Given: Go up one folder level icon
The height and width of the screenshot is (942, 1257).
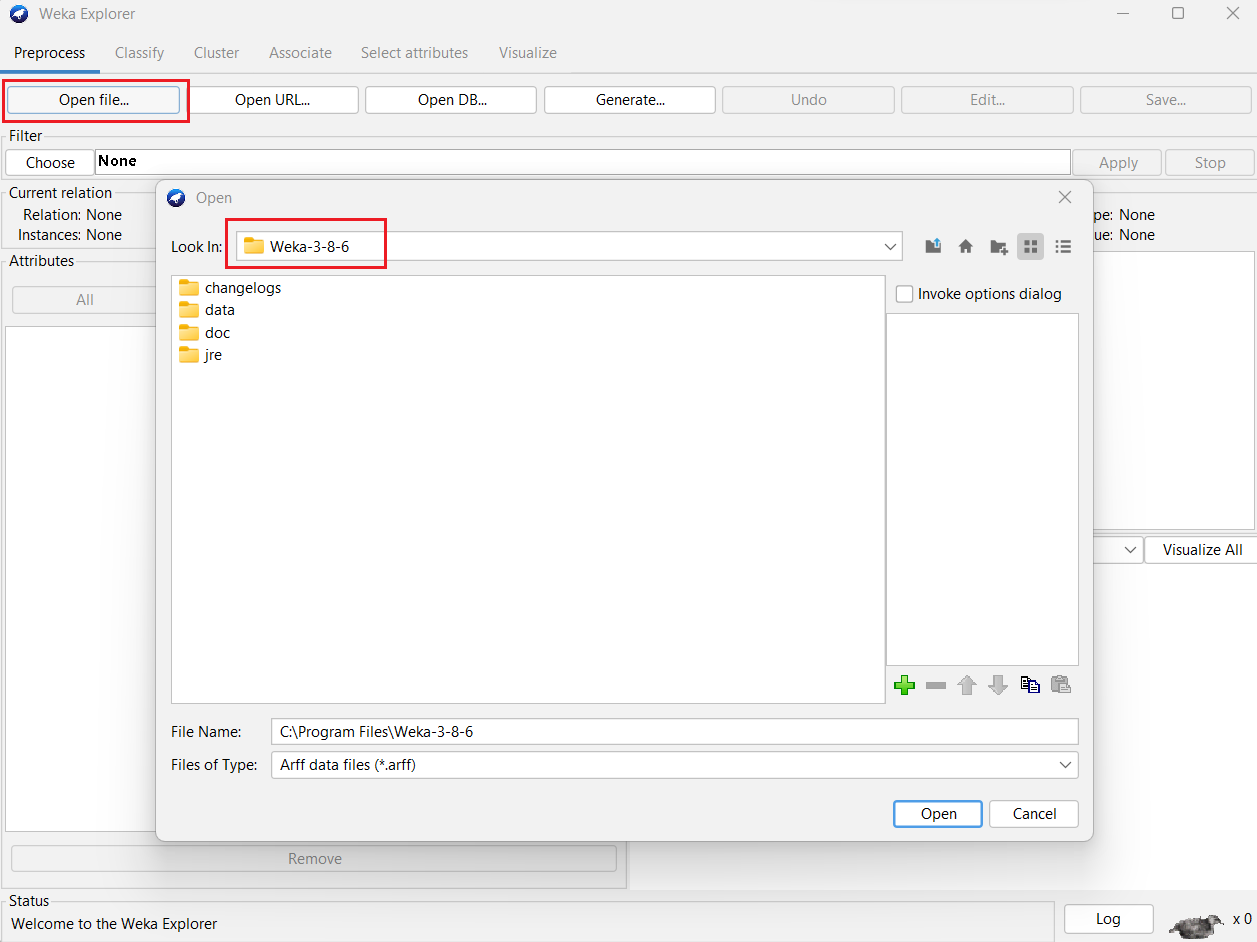Looking at the screenshot, I should [x=933, y=246].
